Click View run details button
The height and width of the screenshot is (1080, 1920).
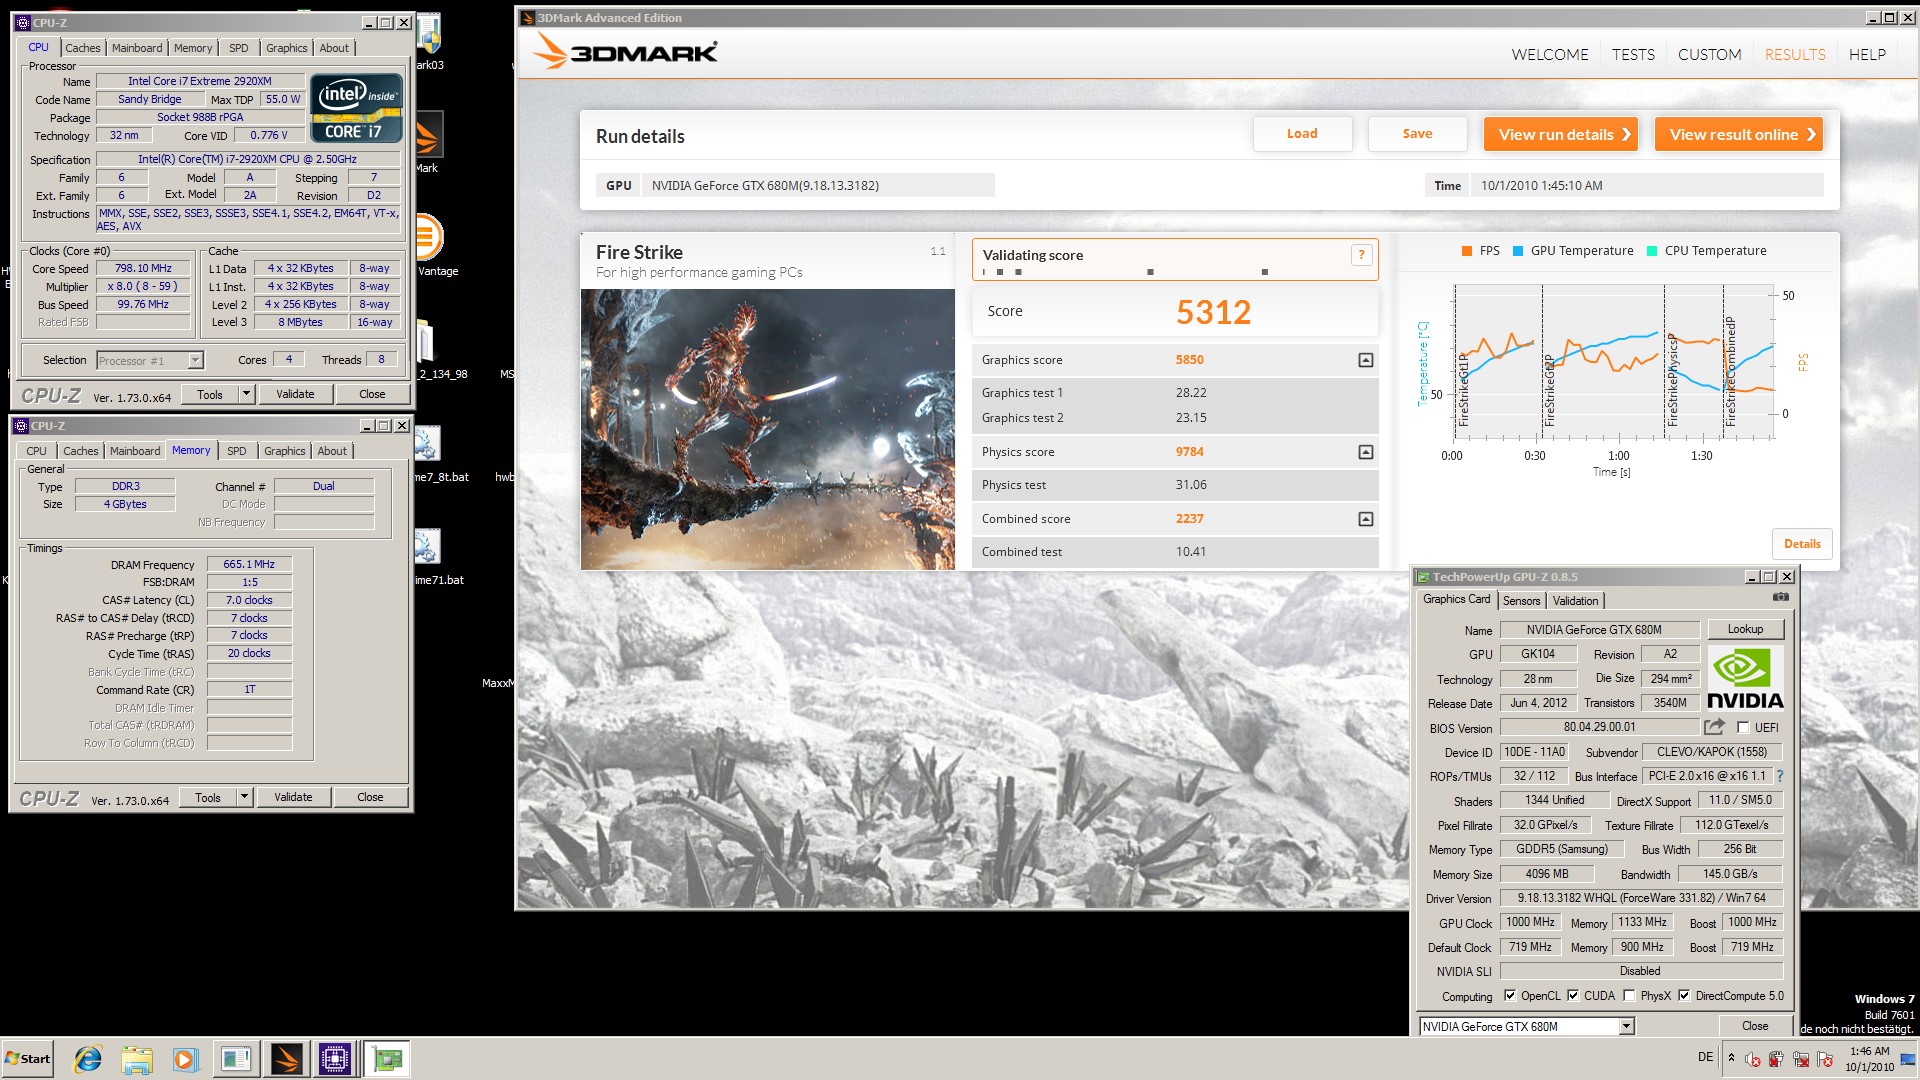tap(1561, 134)
